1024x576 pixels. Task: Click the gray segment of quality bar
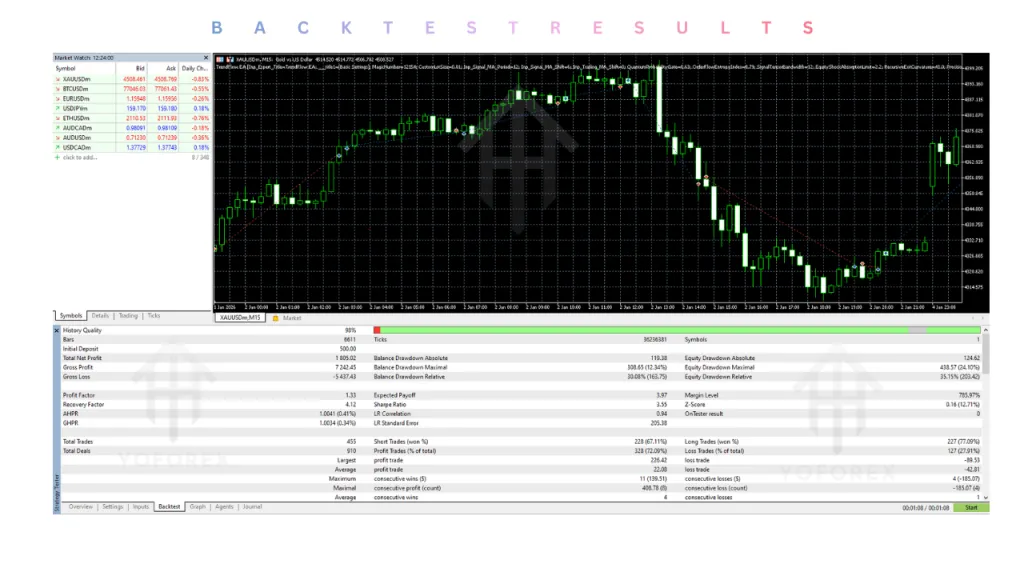[918, 330]
